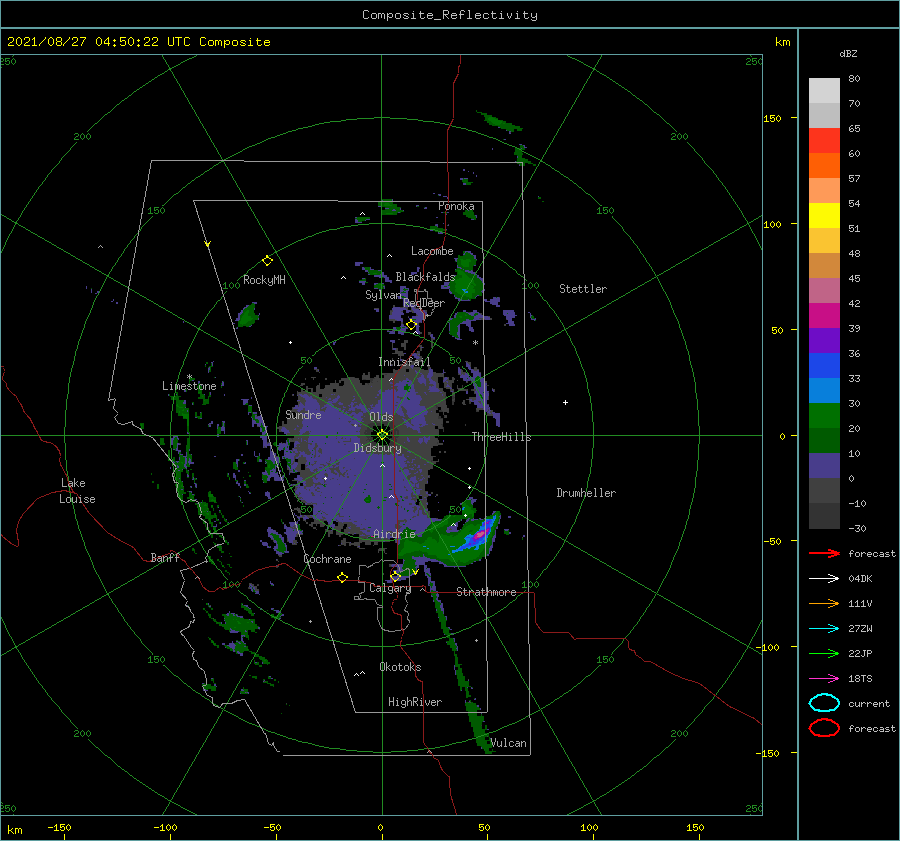This screenshot has width=900, height=841.
Task: Pick the purple 36-39 dBZ swatch
Action: 824,341
